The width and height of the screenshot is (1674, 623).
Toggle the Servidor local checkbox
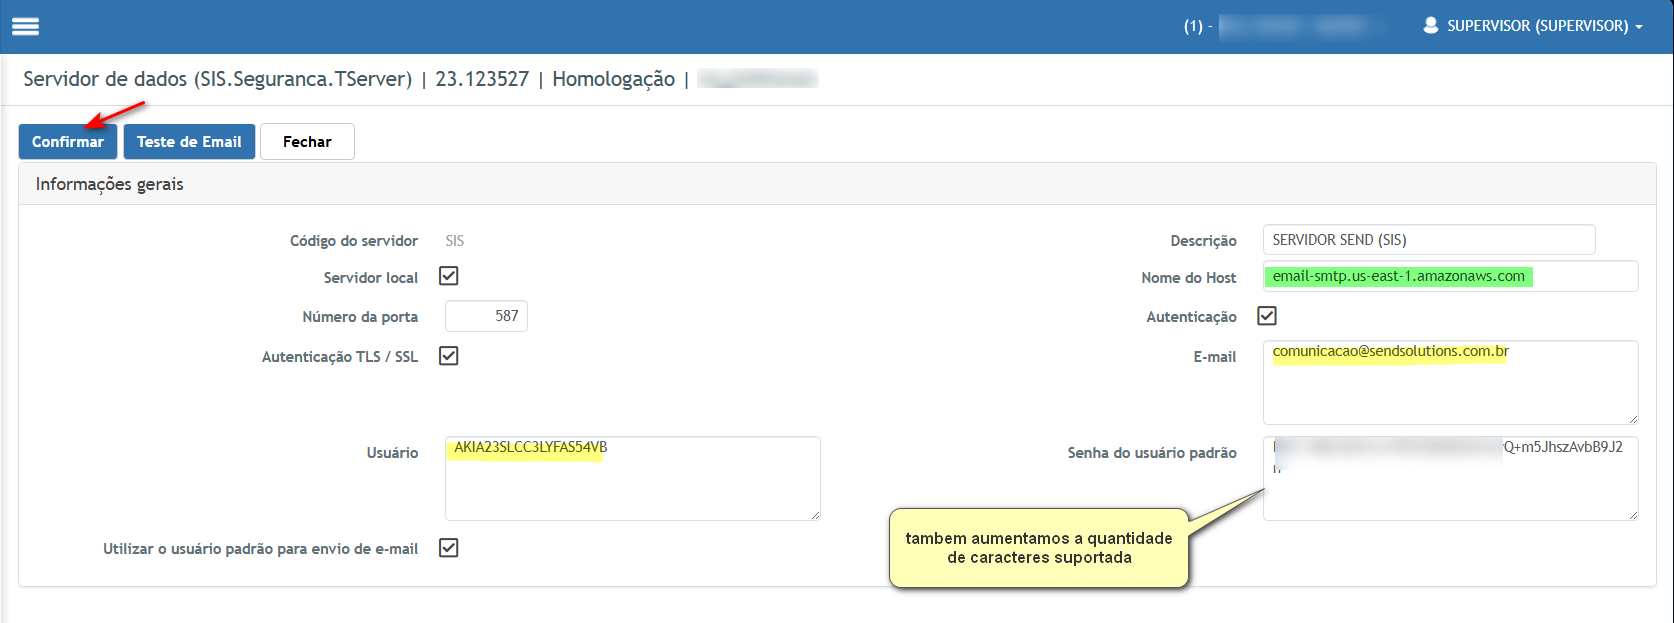(449, 276)
